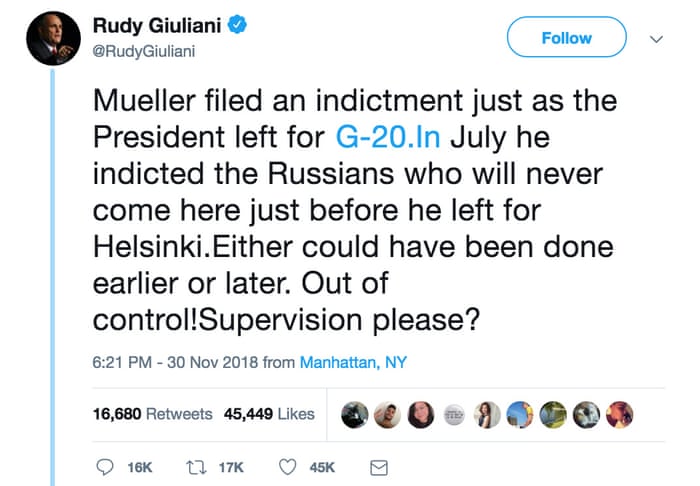Like the tweet with the heart icon
The image size is (700, 486).
pyautogui.click(x=288, y=467)
